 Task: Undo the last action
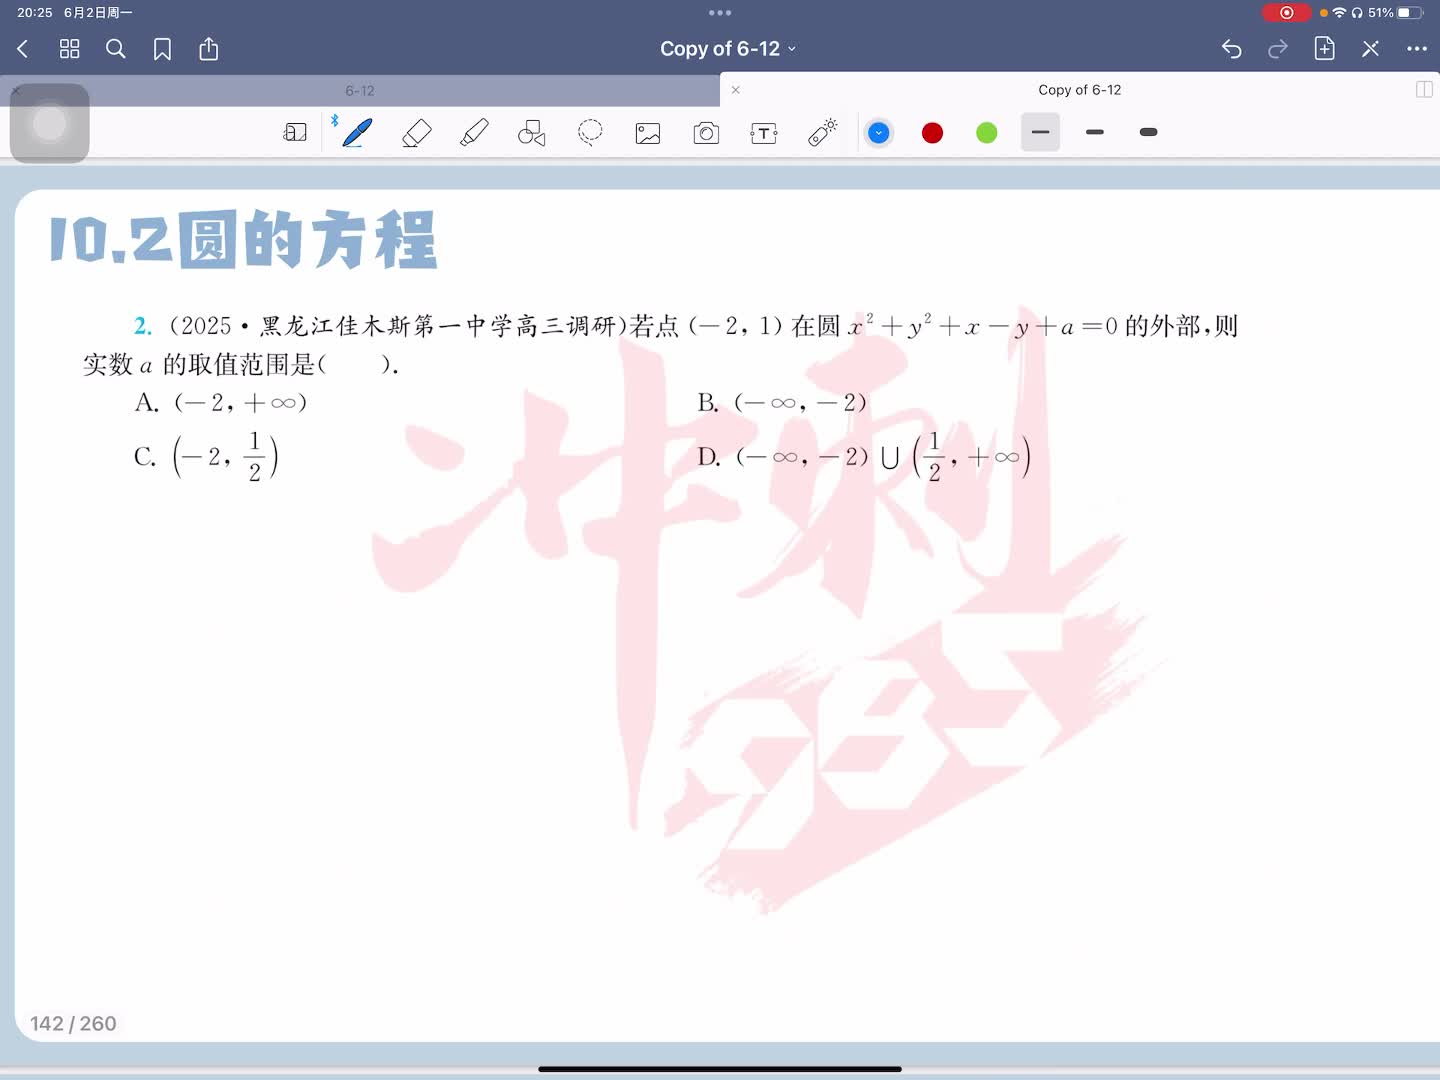pos(1231,49)
